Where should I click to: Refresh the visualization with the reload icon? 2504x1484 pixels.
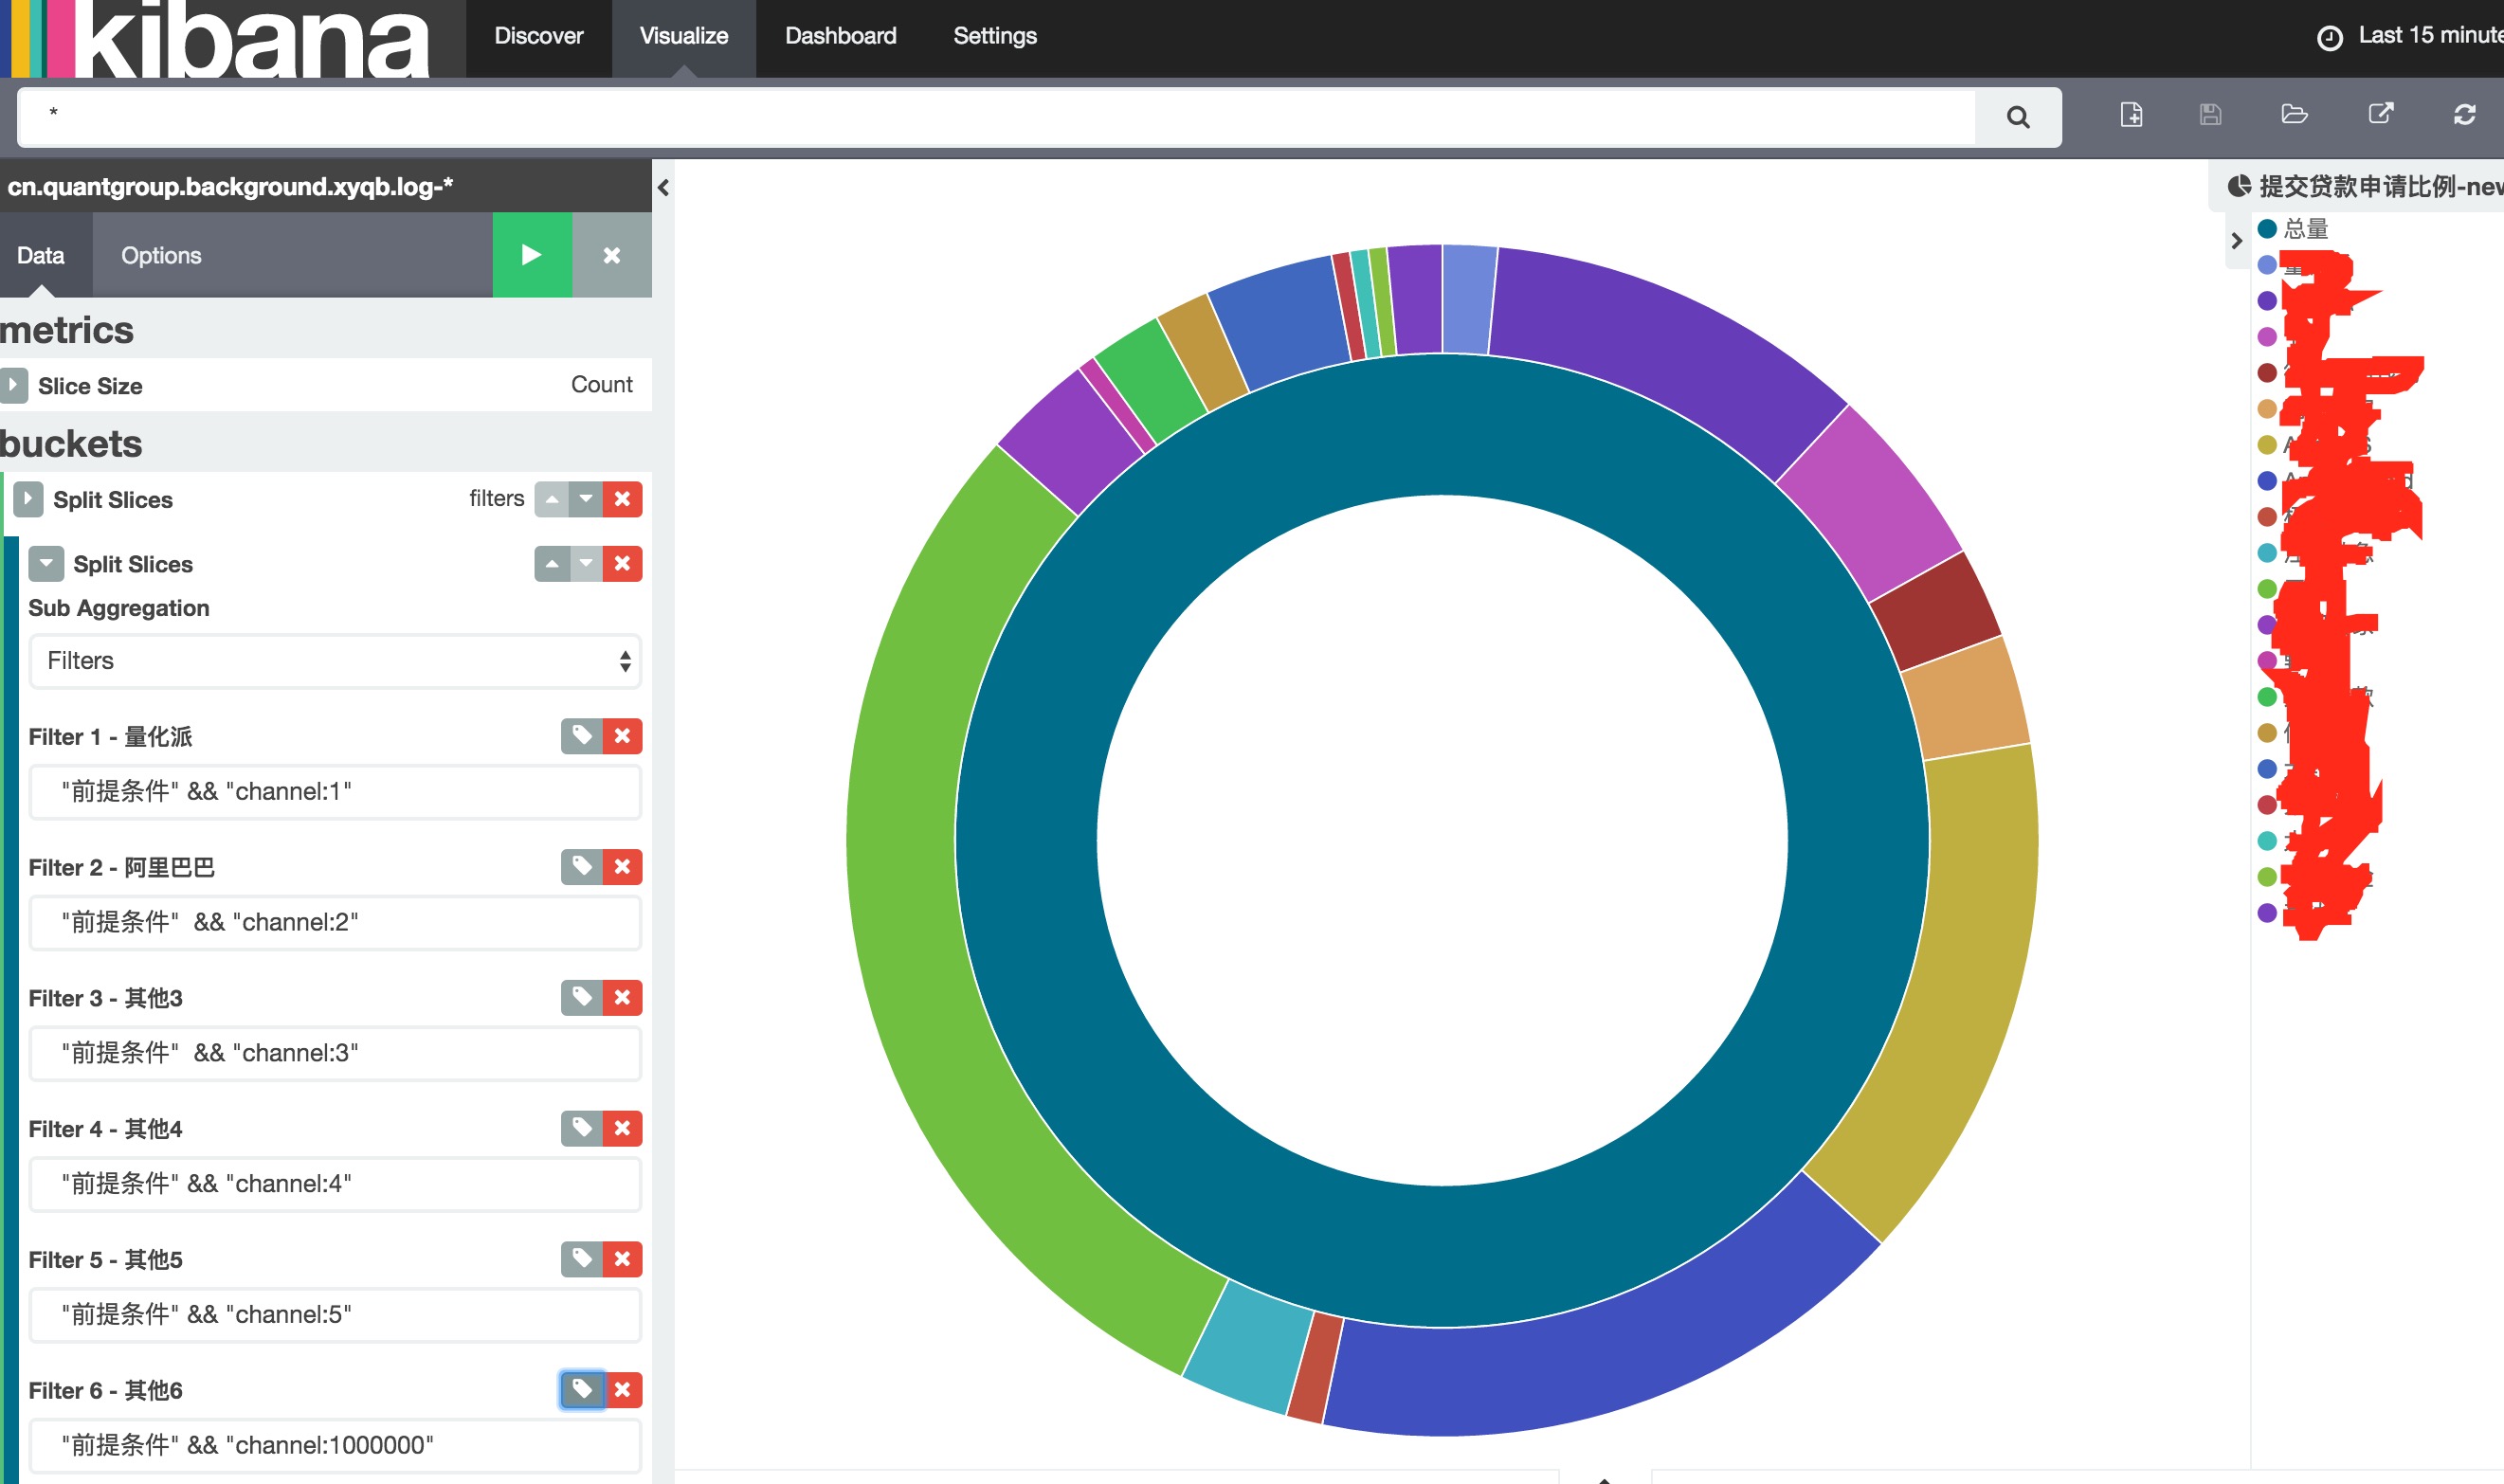click(2464, 115)
